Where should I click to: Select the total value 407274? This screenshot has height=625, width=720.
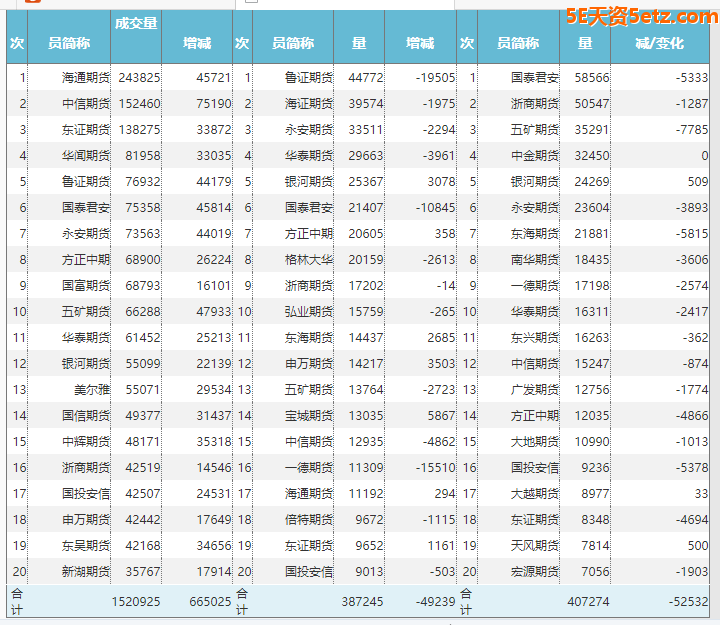click(x=587, y=601)
